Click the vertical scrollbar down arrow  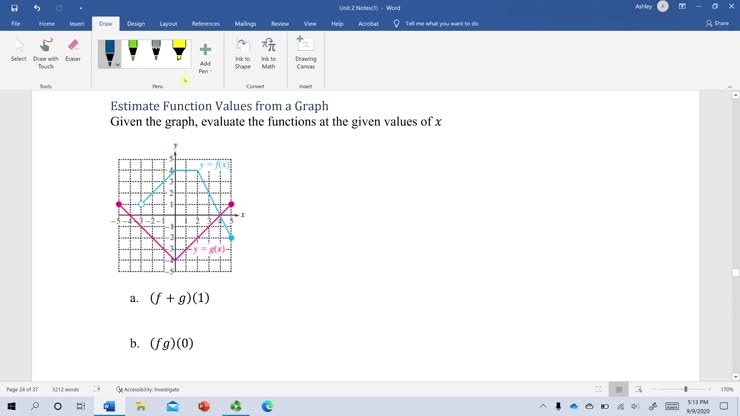click(x=735, y=377)
